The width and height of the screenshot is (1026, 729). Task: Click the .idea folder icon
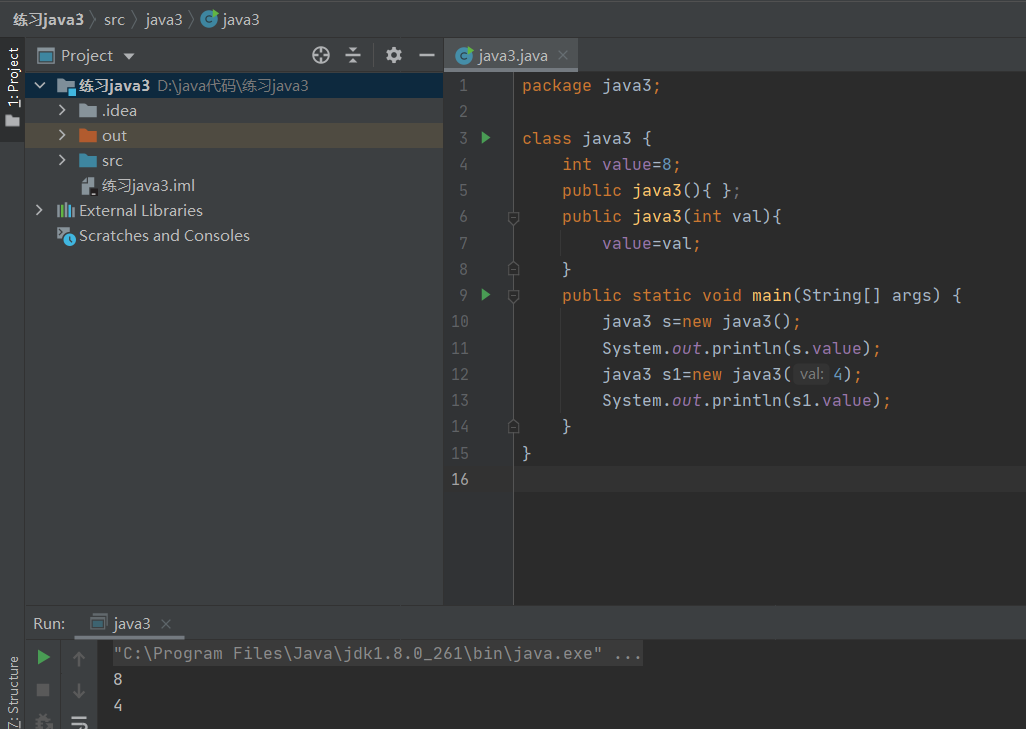click(88, 111)
